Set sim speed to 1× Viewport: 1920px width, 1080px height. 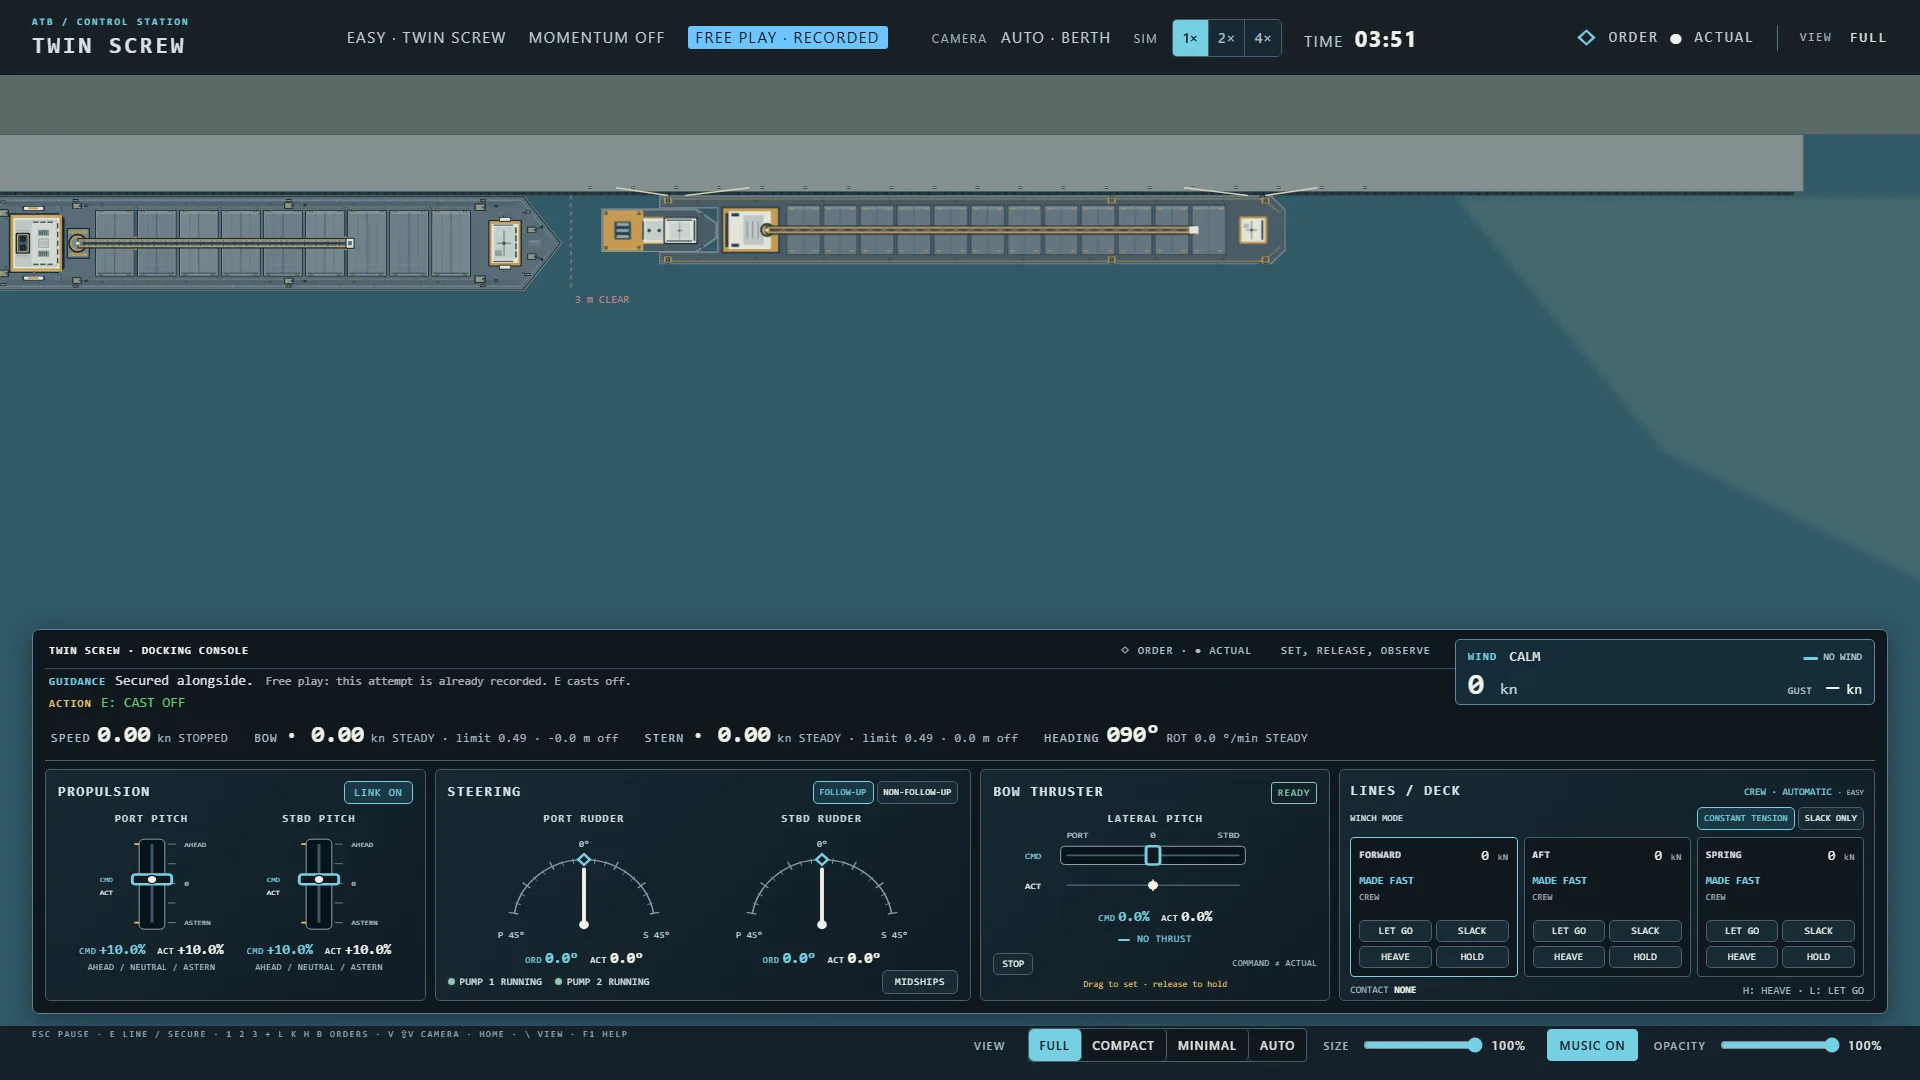coord(1190,38)
